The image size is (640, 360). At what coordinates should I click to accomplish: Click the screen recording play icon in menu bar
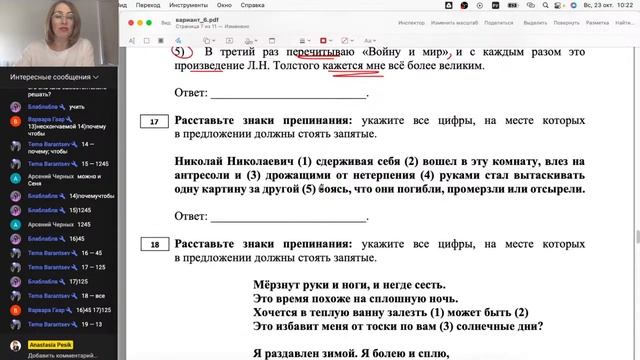tap(480, 5)
